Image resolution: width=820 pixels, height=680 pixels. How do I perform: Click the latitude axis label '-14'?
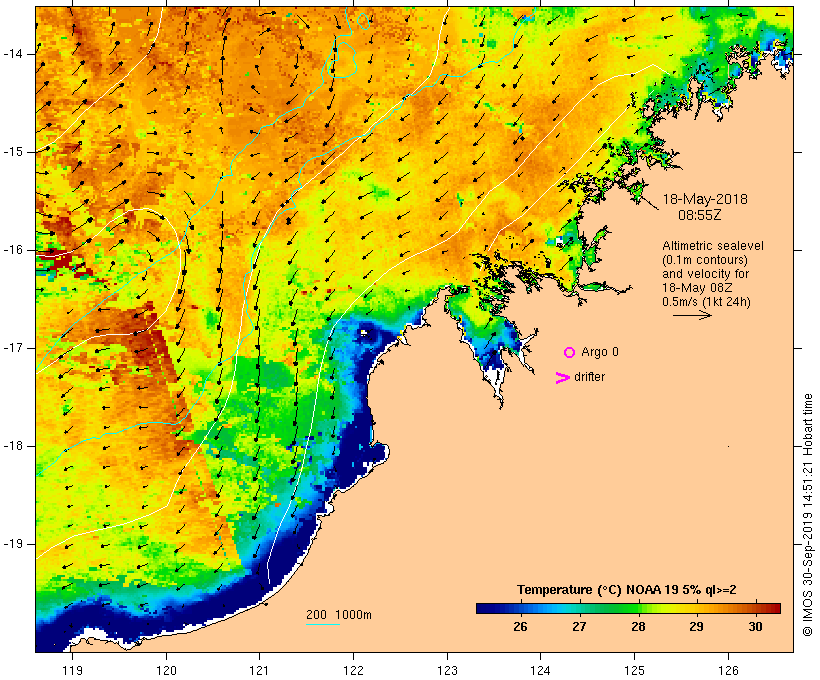13,54
